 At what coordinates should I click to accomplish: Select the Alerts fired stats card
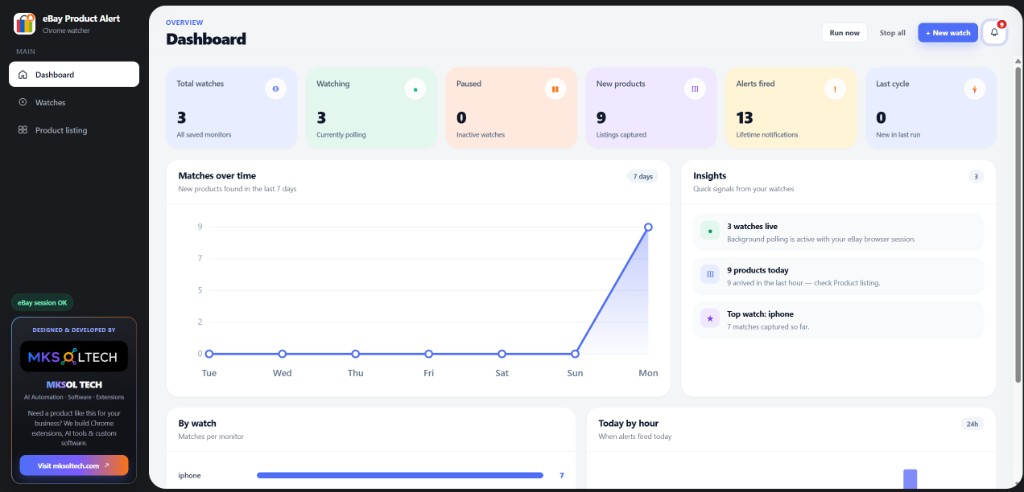tap(790, 108)
